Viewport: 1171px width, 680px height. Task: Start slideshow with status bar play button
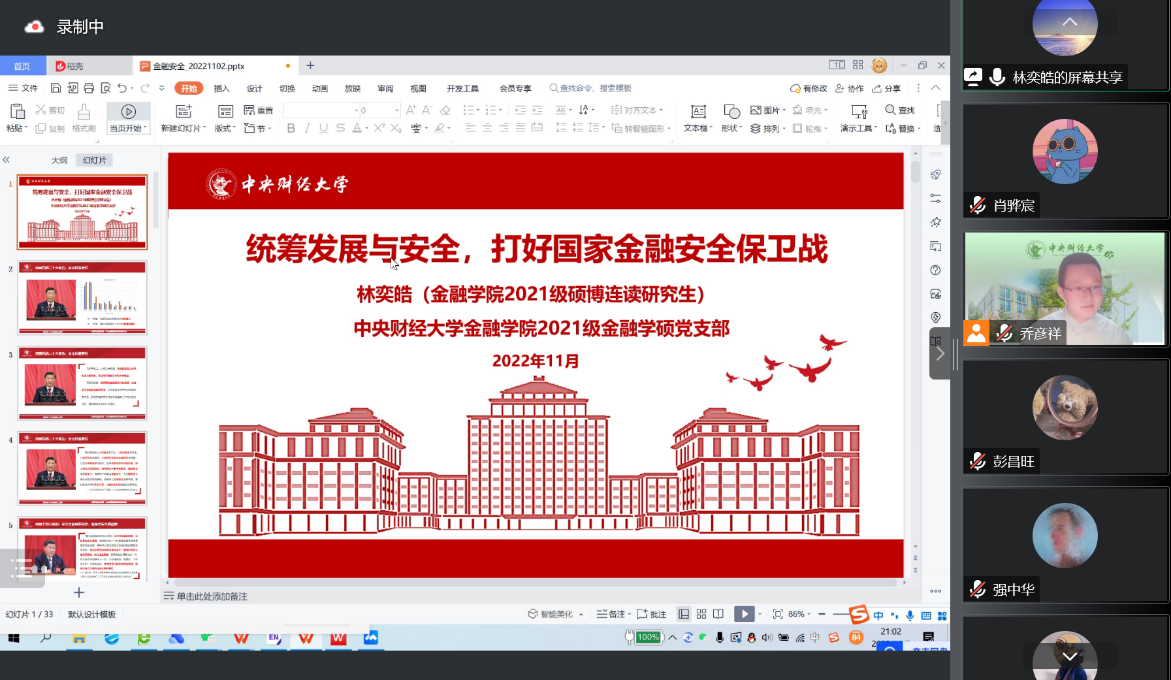click(x=744, y=614)
